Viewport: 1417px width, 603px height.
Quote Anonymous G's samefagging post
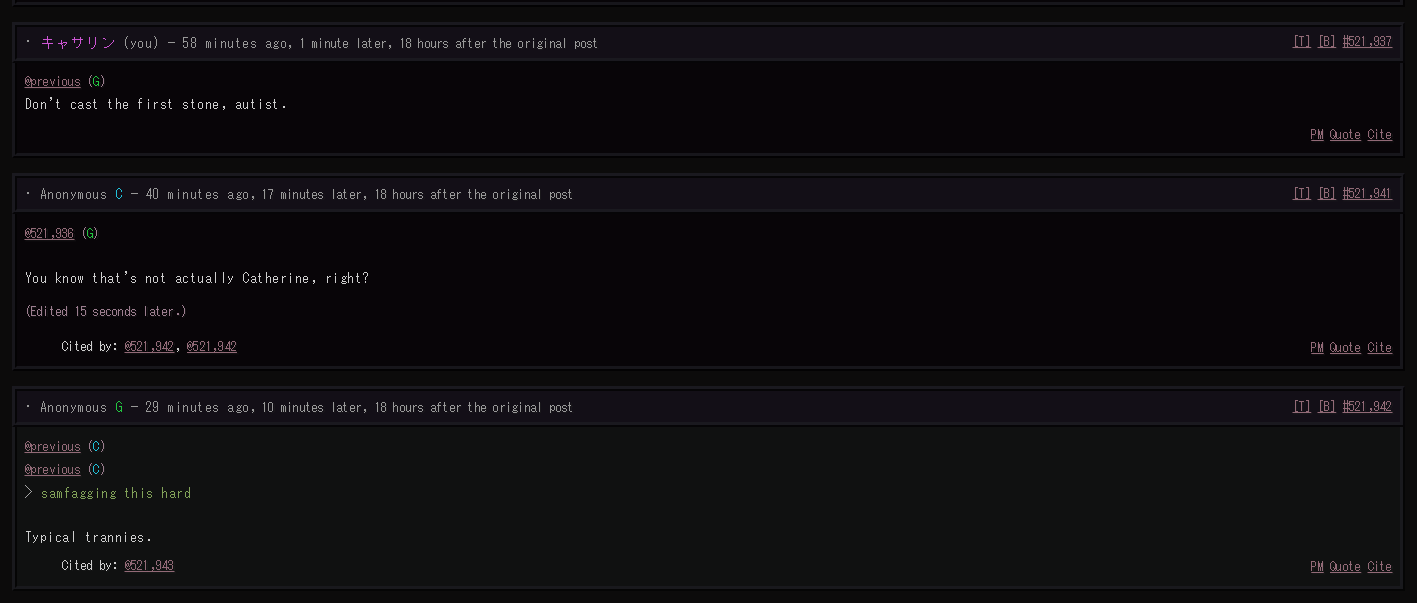pyautogui.click(x=1344, y=567)
